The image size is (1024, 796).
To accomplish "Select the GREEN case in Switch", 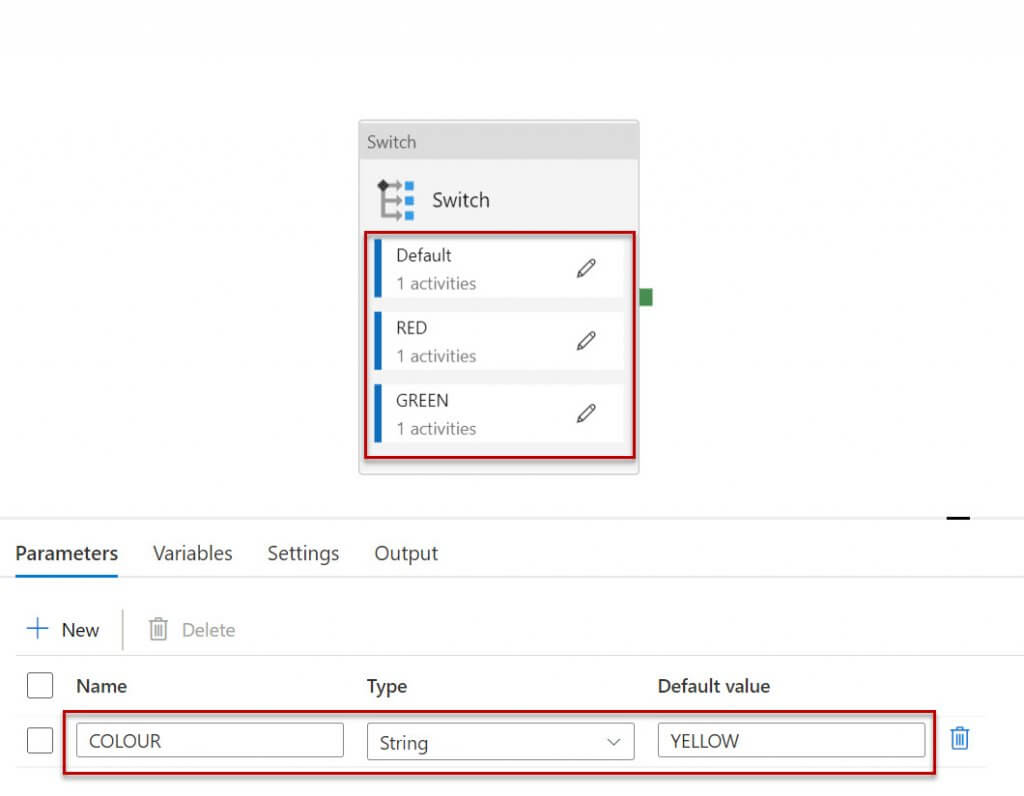I will pyautogui.click(x=470, y=413).
